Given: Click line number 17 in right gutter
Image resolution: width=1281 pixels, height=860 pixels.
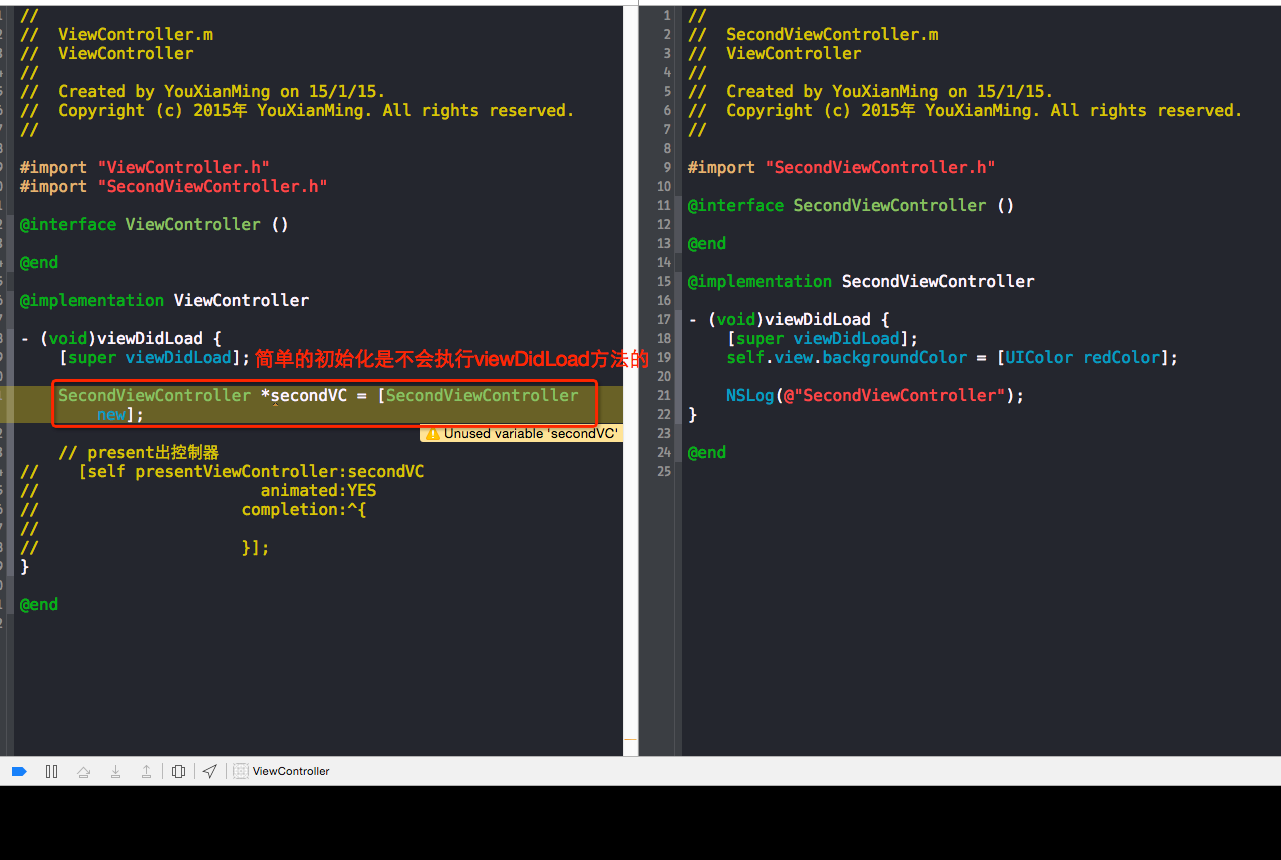Looking at the screenshot, I should tap(664, 319).
